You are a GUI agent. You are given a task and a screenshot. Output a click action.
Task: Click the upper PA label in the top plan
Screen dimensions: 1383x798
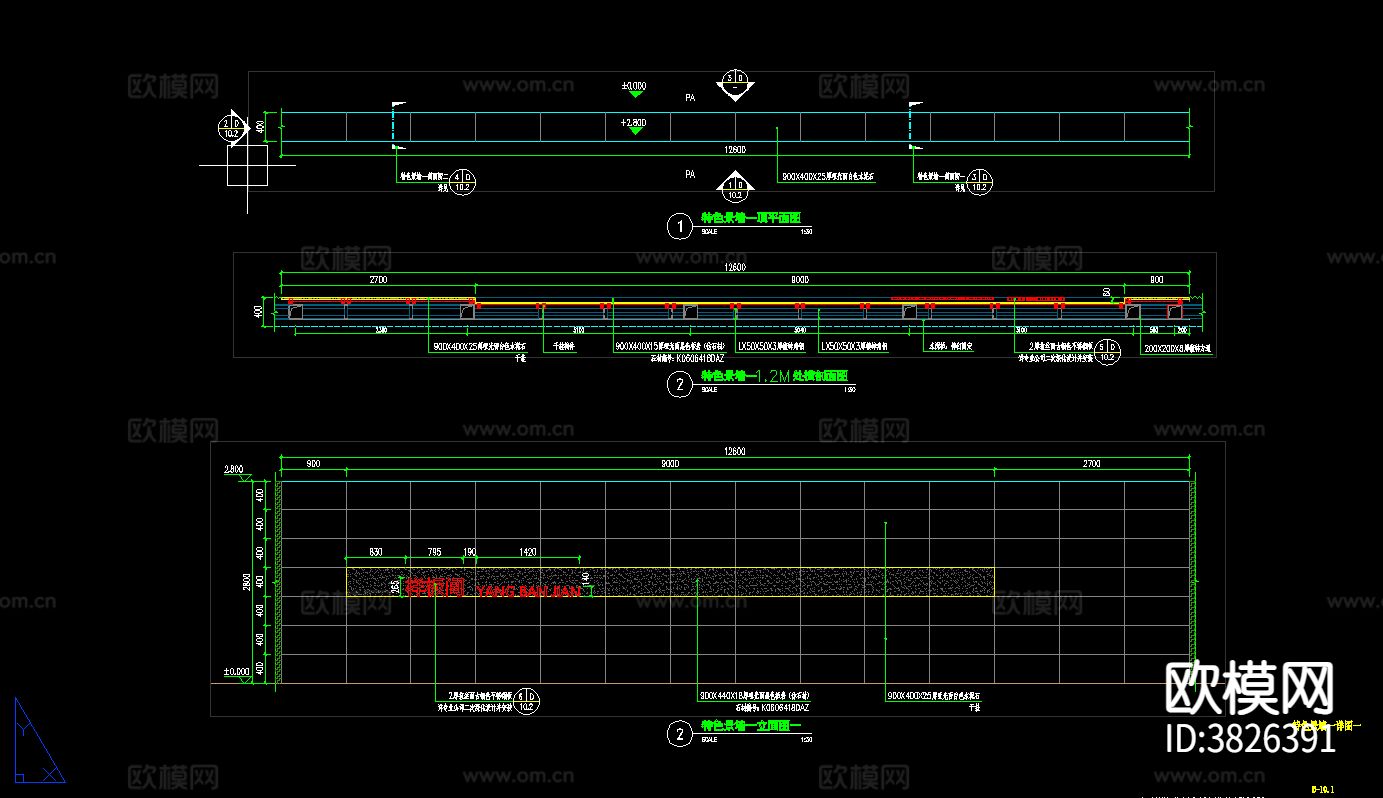690,98
